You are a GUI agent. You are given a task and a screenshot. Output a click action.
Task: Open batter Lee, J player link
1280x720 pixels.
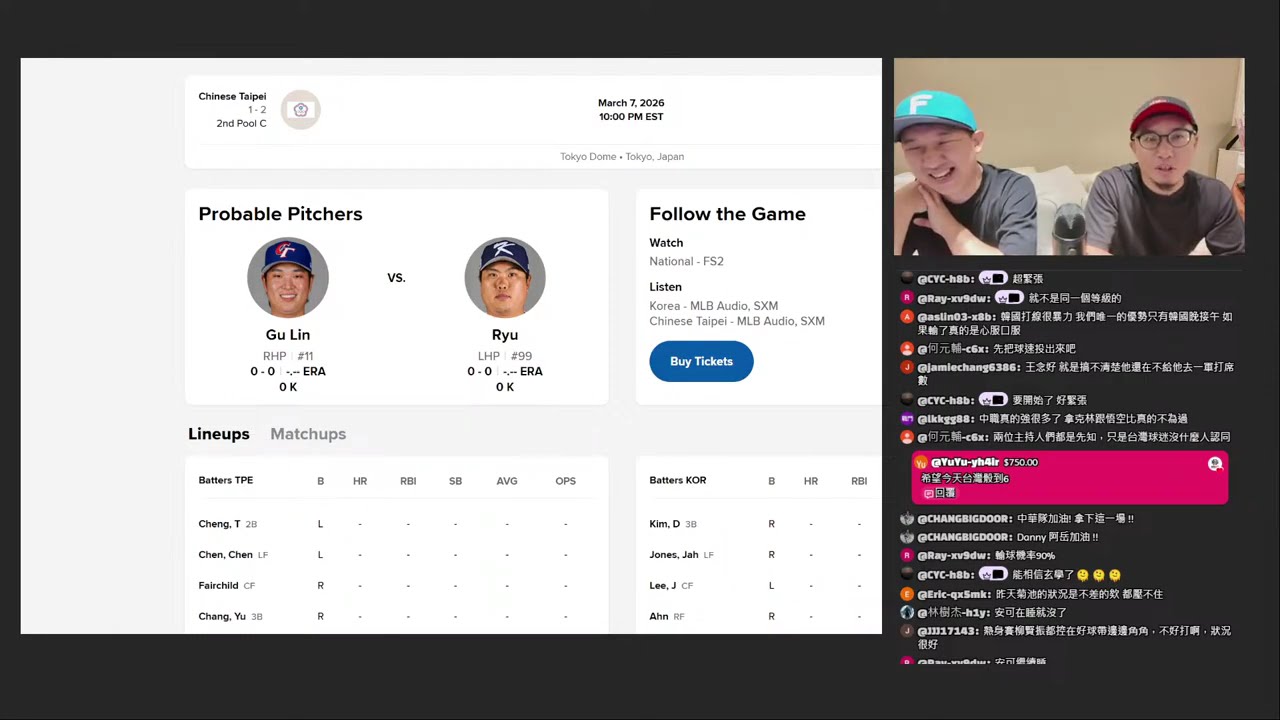(663, 586)
